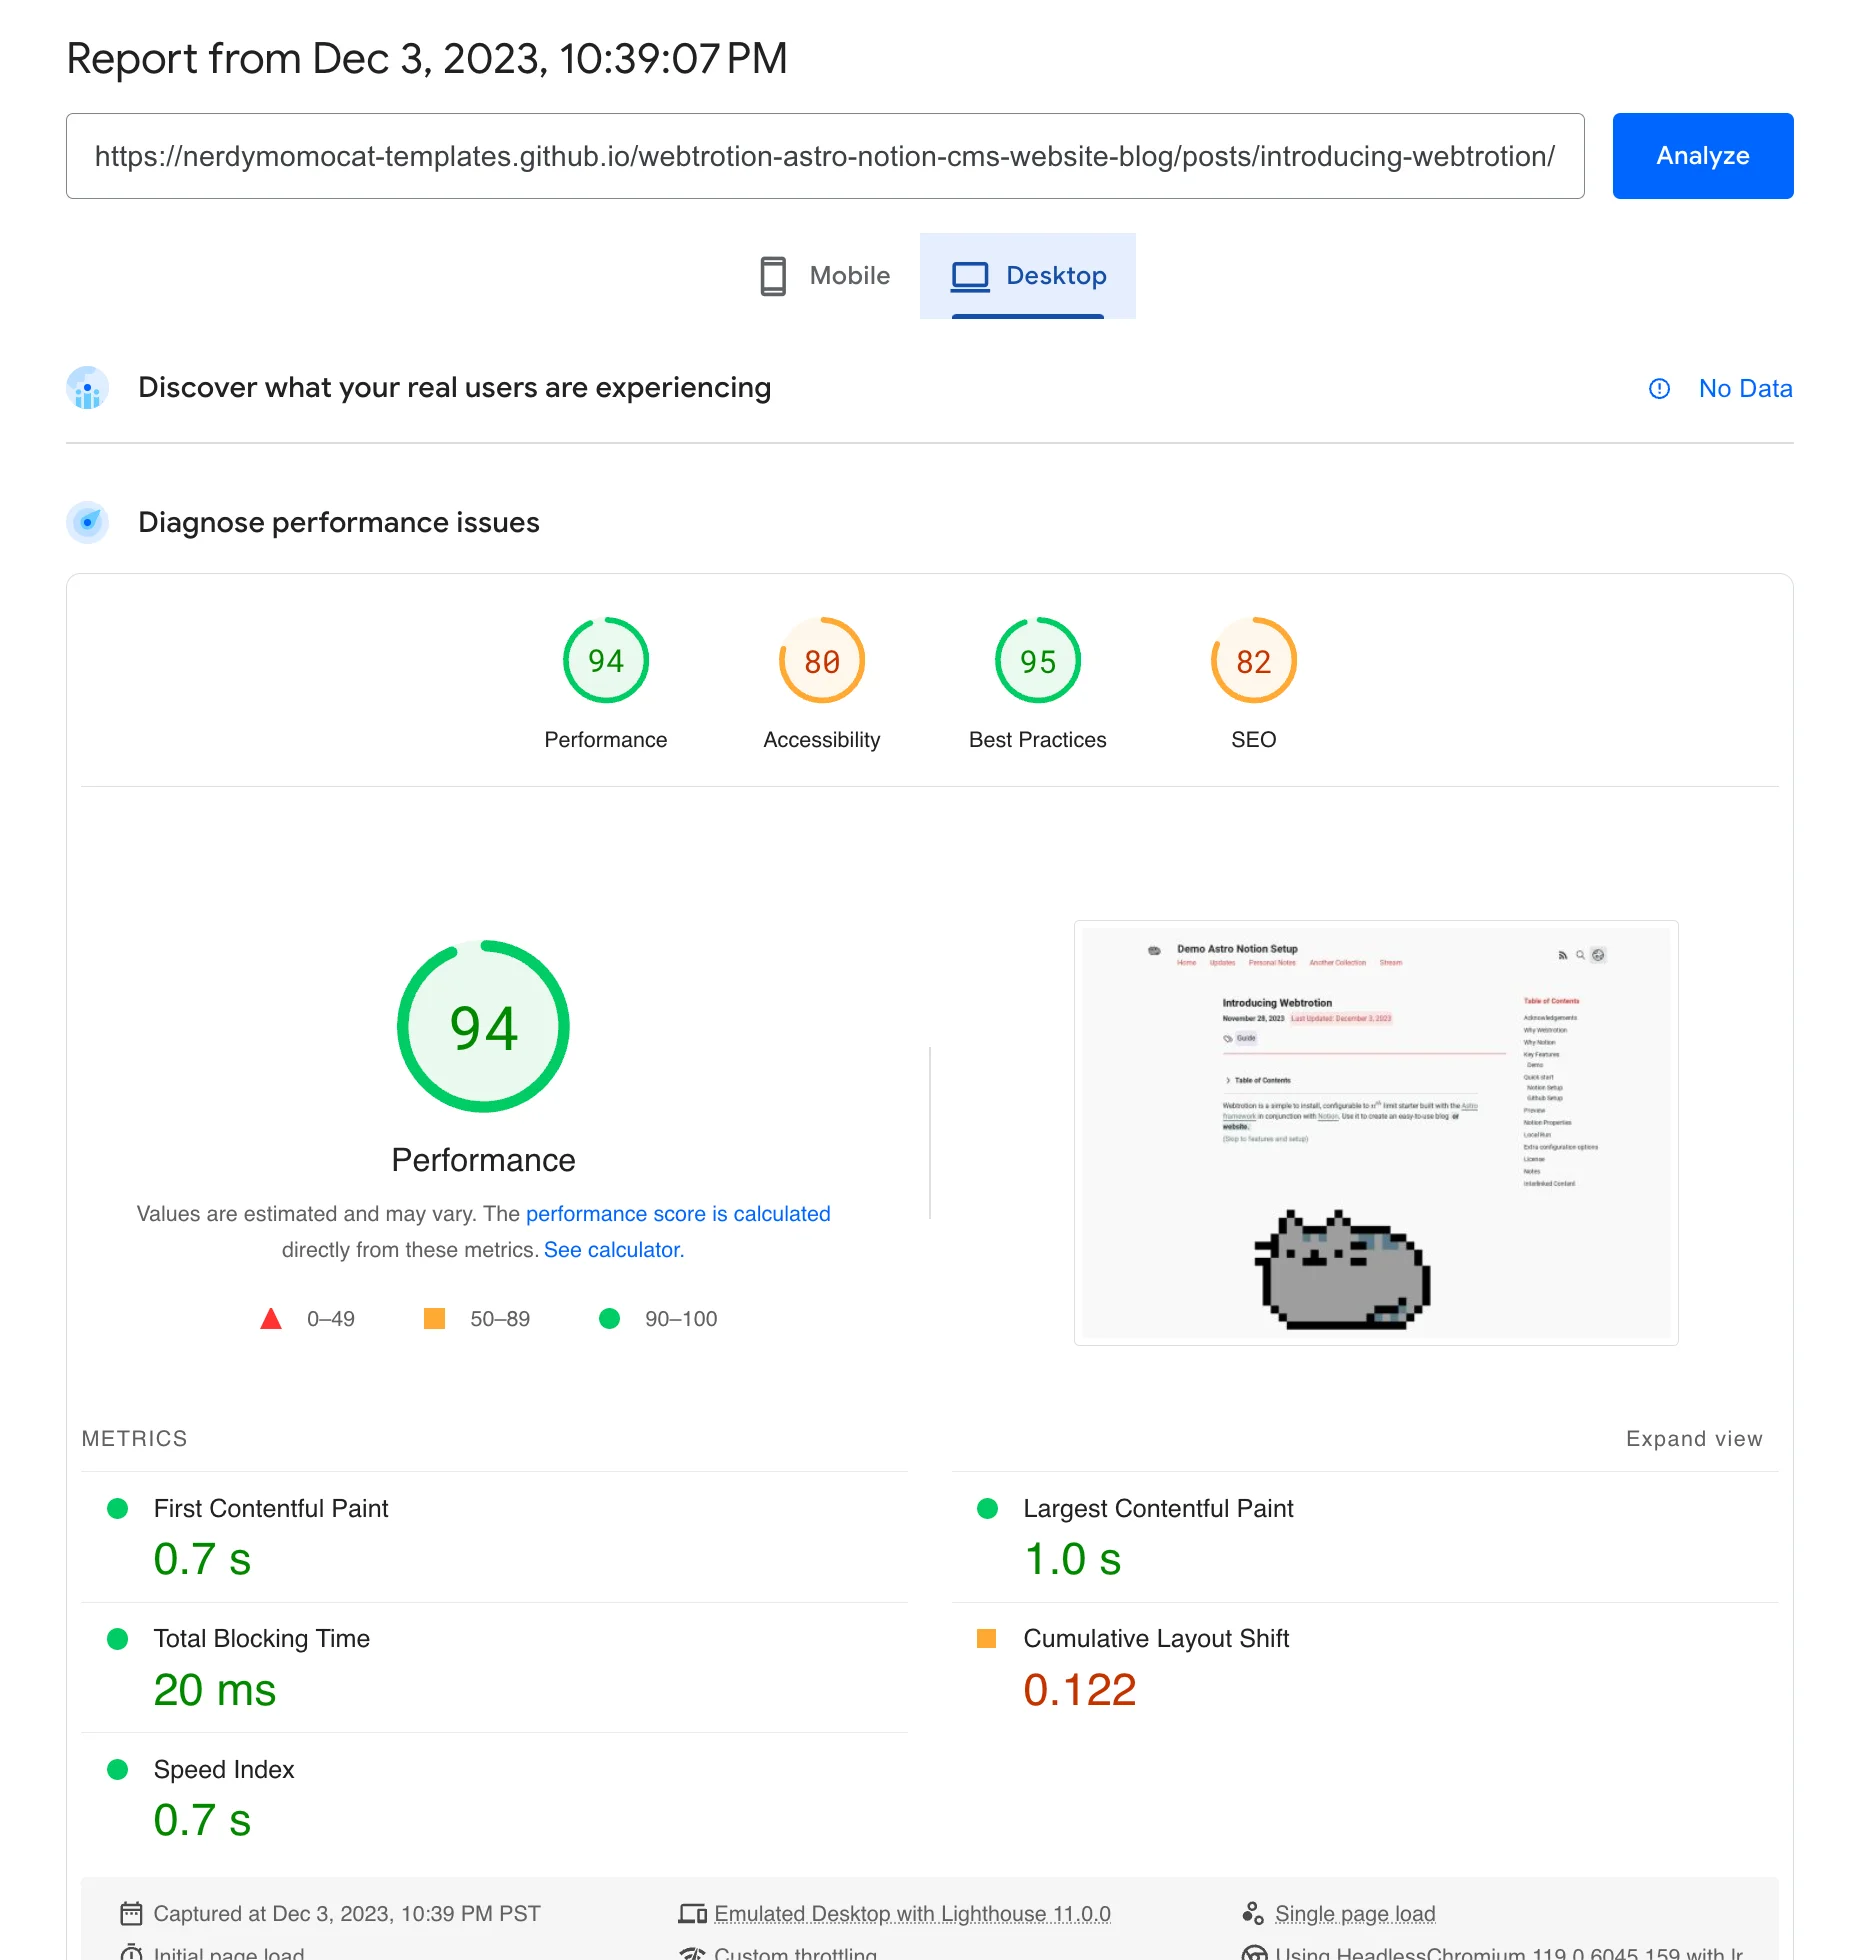Switch to the Mobile tab
Viewport: 1856px width, 1960px height.
click(825, 276)
